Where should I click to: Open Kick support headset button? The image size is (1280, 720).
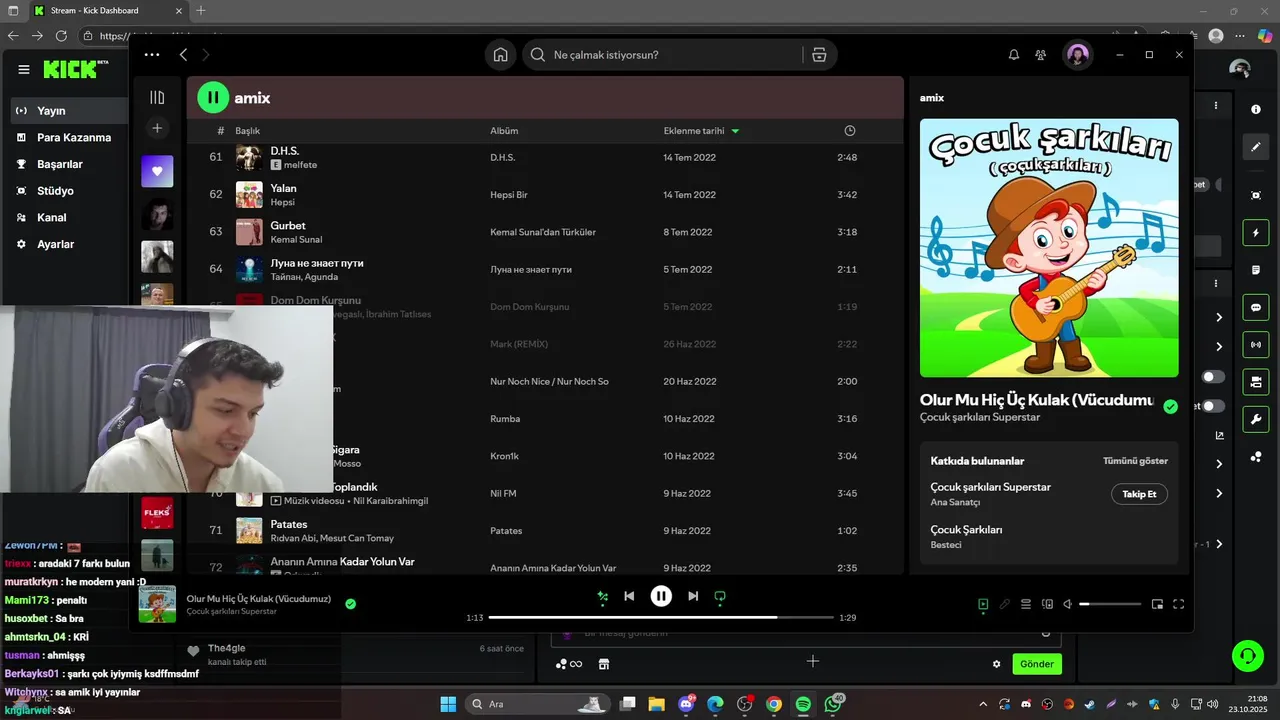pos(1247,656)
